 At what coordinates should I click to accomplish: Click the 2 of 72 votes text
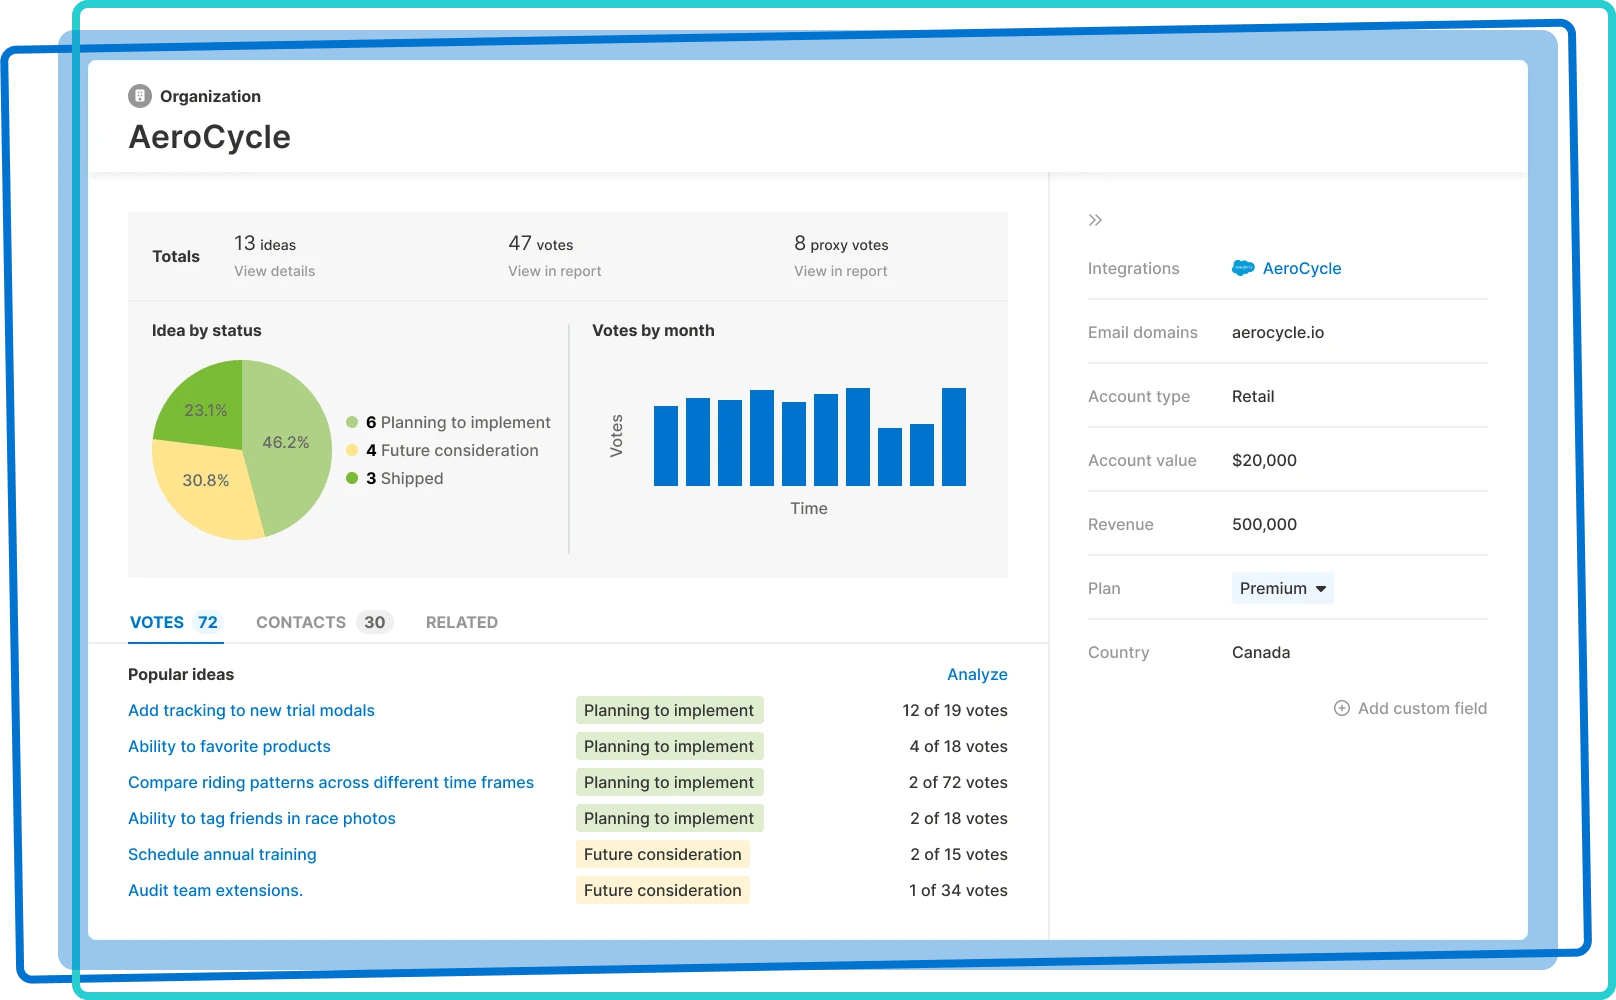point(958,782)
